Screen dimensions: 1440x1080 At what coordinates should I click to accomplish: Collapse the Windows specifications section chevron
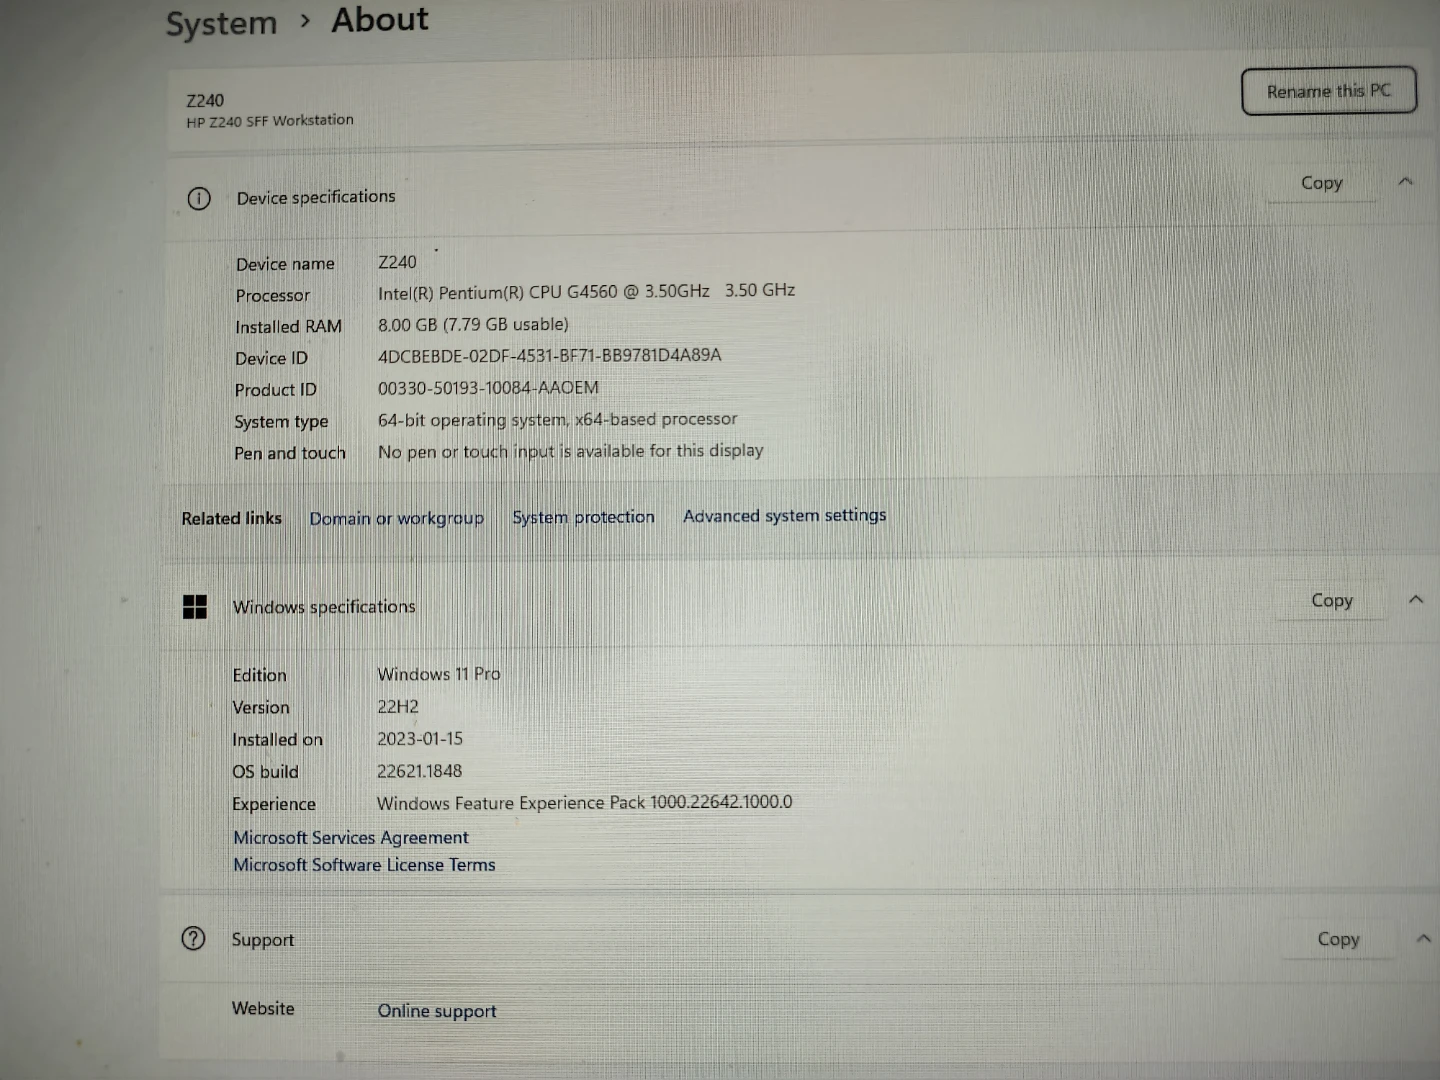coord(1415,600)
